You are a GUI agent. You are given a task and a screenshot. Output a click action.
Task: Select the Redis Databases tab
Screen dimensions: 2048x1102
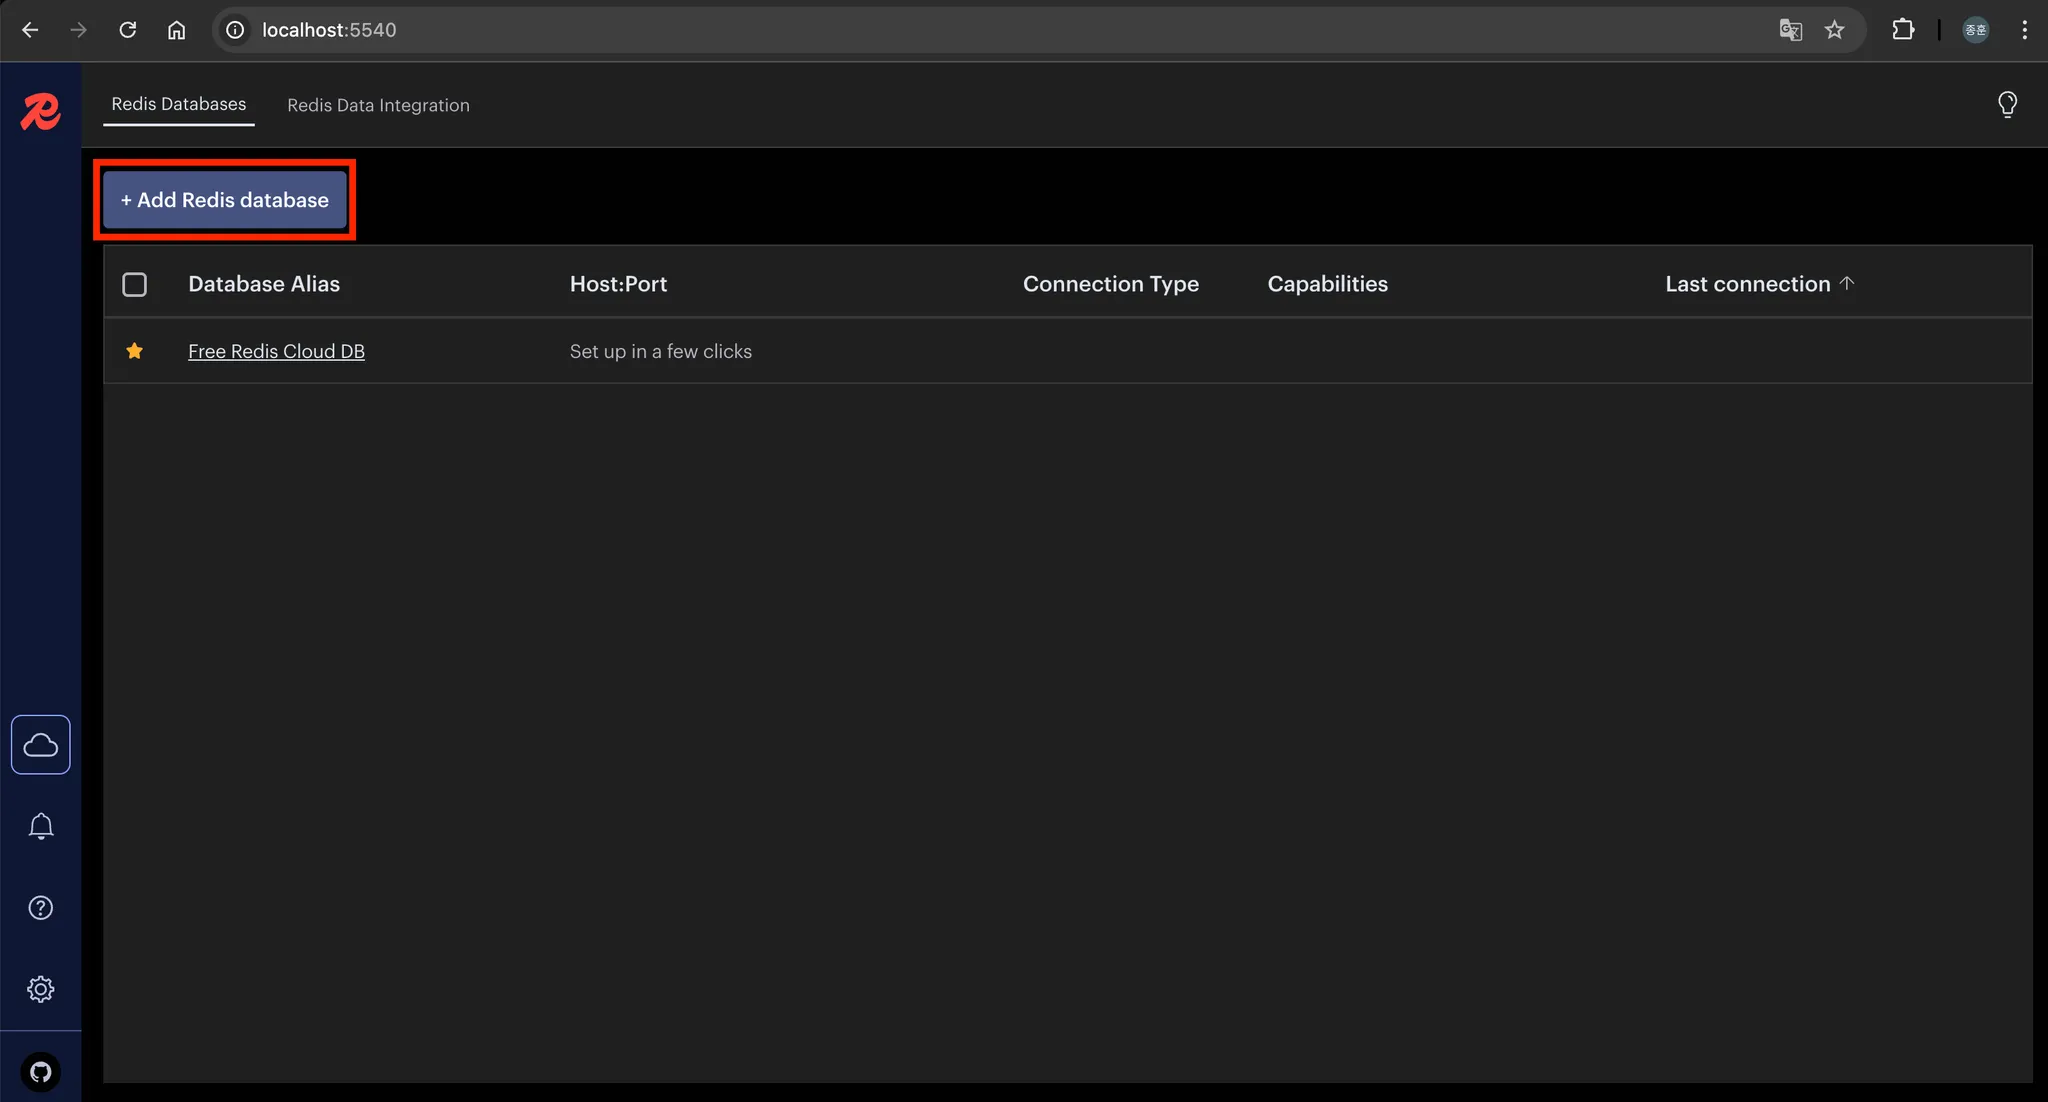pyautogui.click(x=178, y=104)
